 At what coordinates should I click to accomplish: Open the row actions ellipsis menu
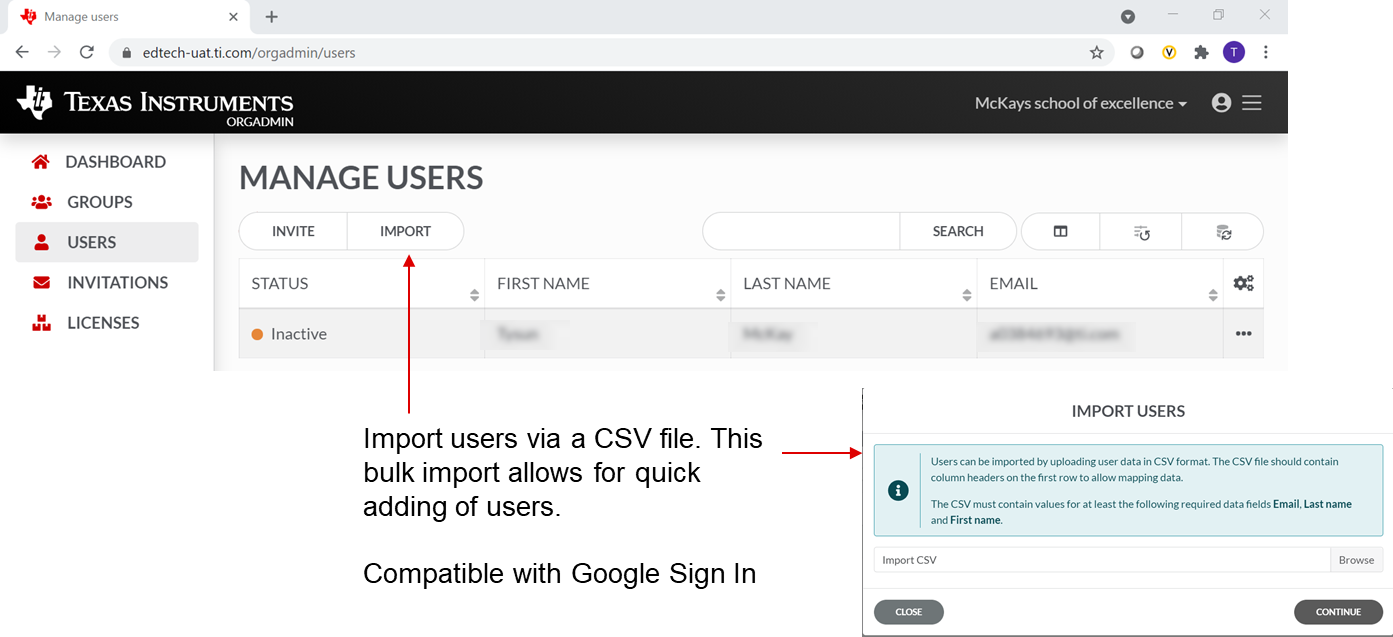1243,334
